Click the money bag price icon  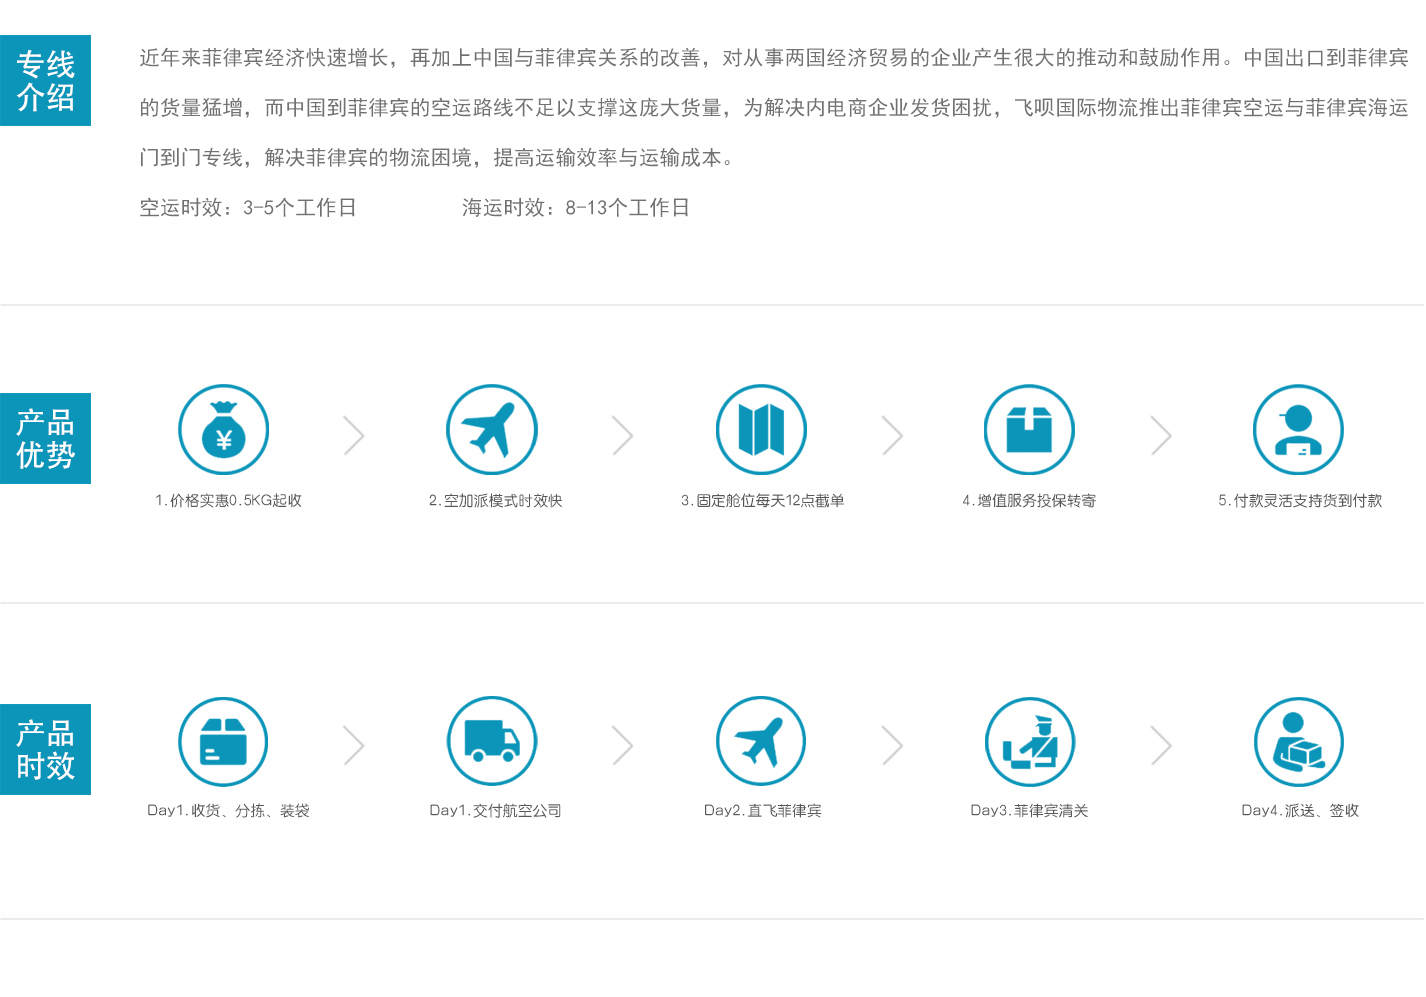(223, 430)
